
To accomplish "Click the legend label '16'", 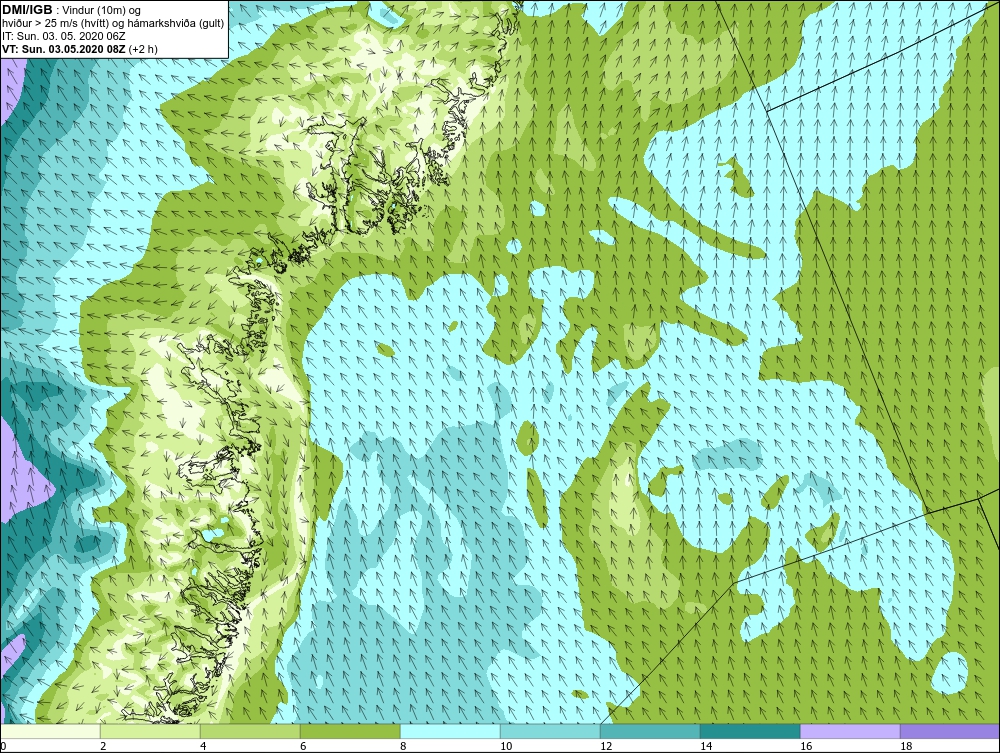I will 805,746.
